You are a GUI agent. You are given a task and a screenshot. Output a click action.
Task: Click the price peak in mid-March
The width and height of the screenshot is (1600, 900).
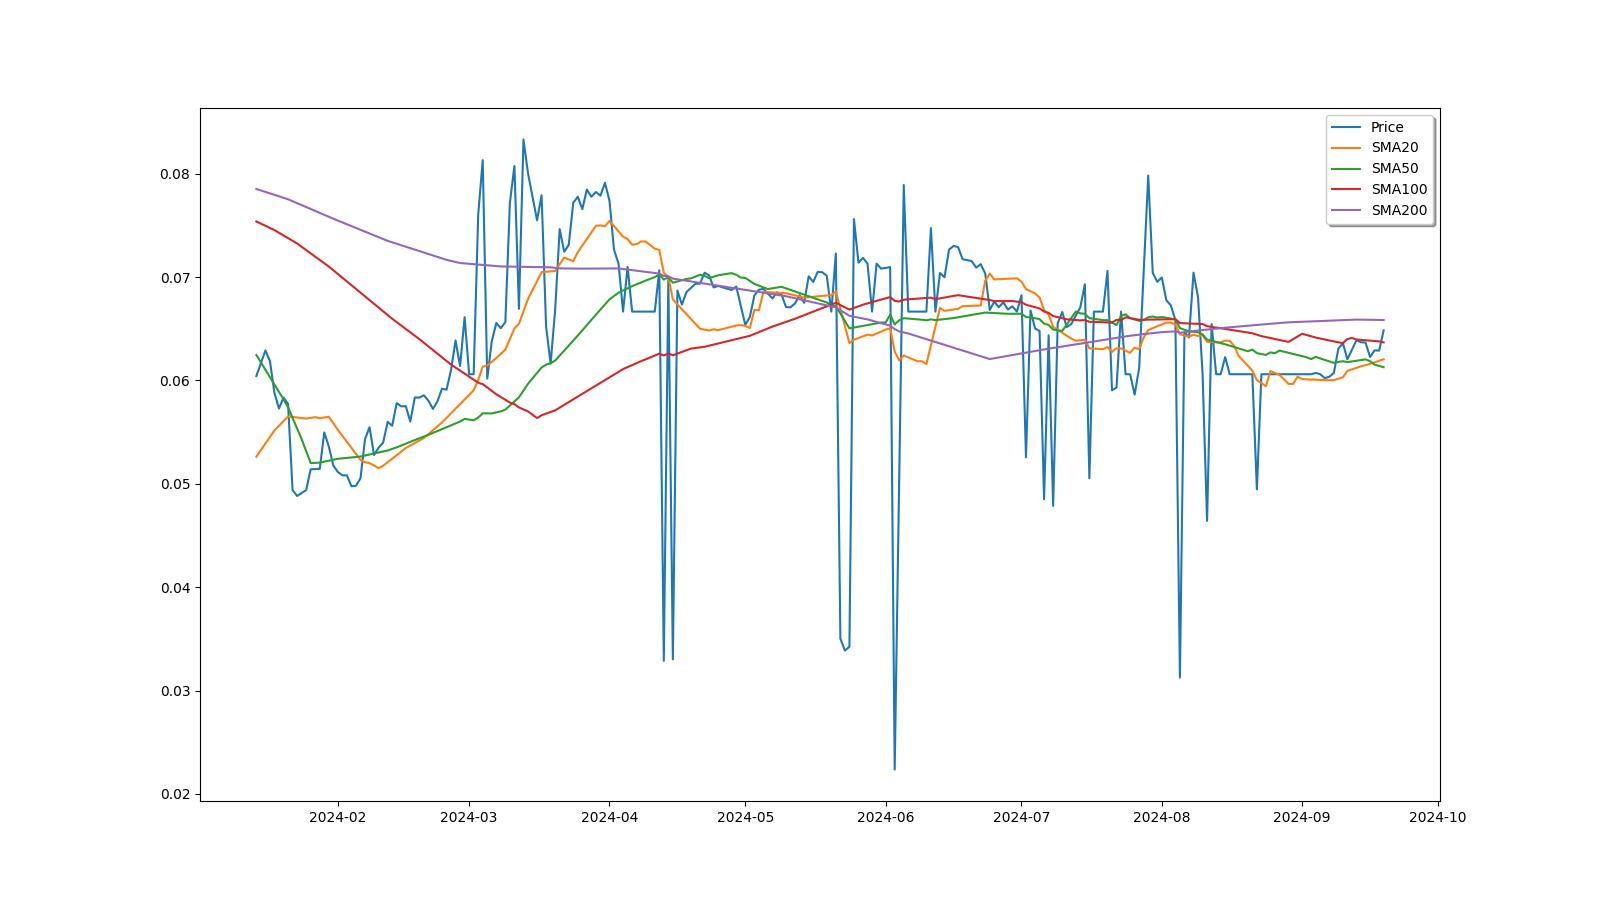[x=523, y=140]
